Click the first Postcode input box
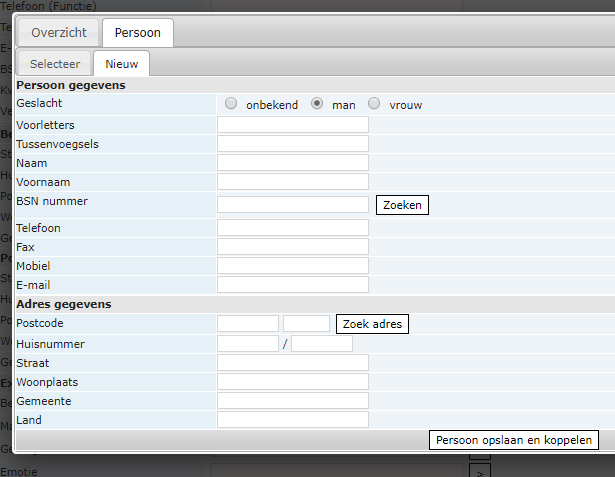The width and height of the screenshot is (615, 477). [x=248, y=324]
